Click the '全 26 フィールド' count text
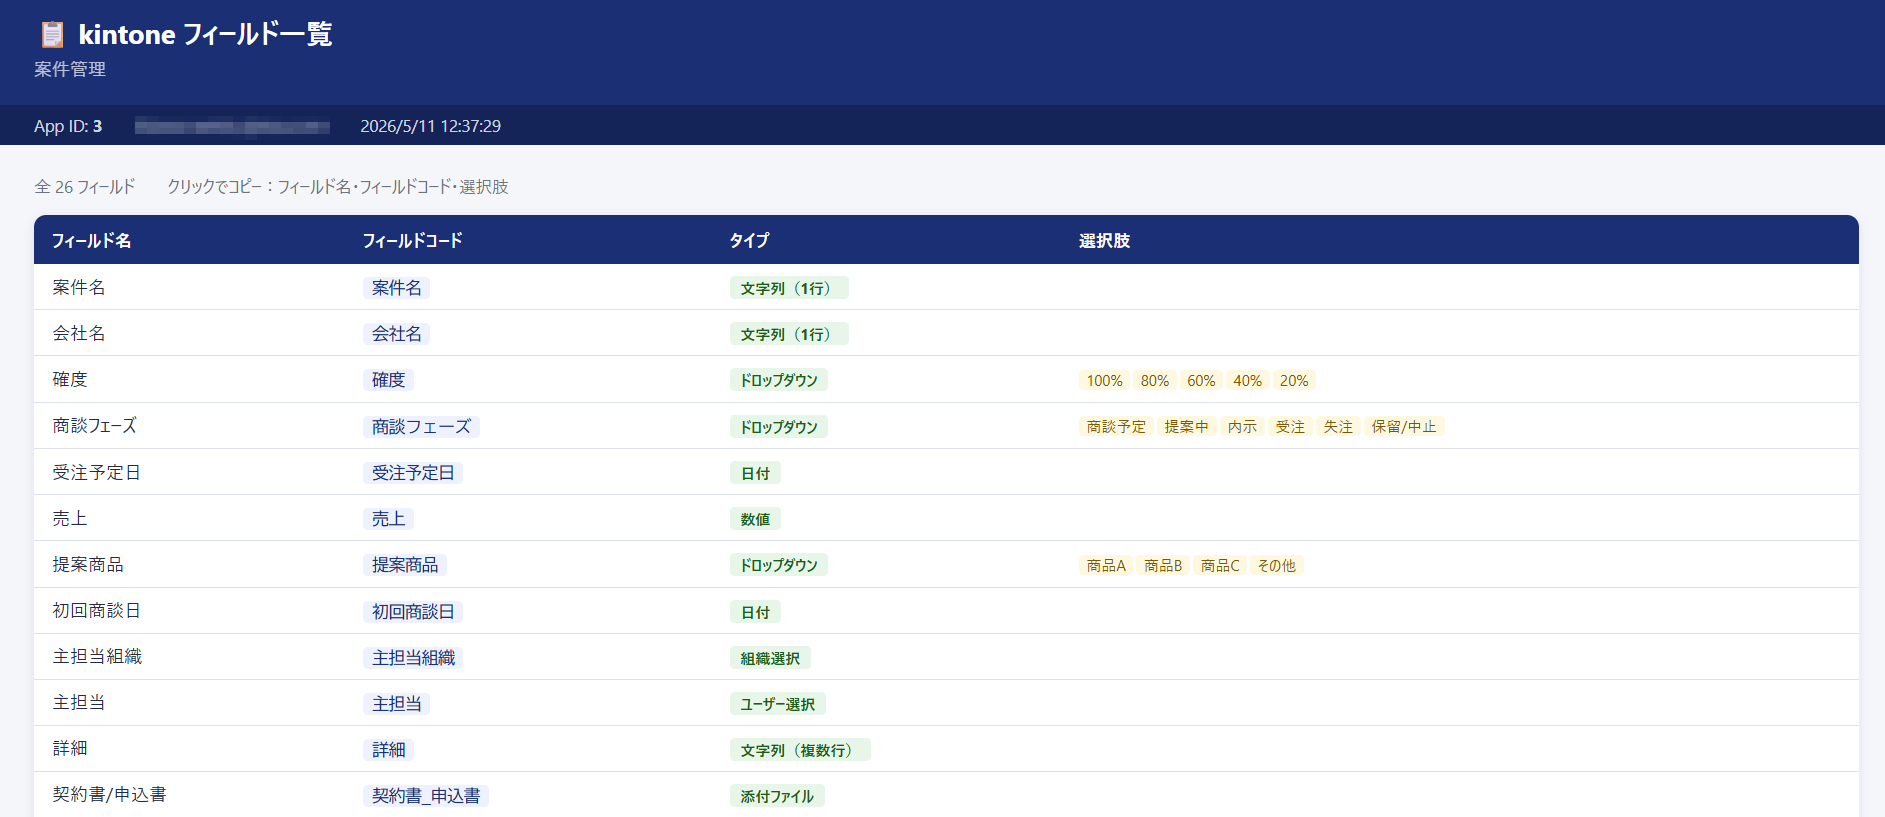Screen dimensions: 1885x817 pos(84,187)
